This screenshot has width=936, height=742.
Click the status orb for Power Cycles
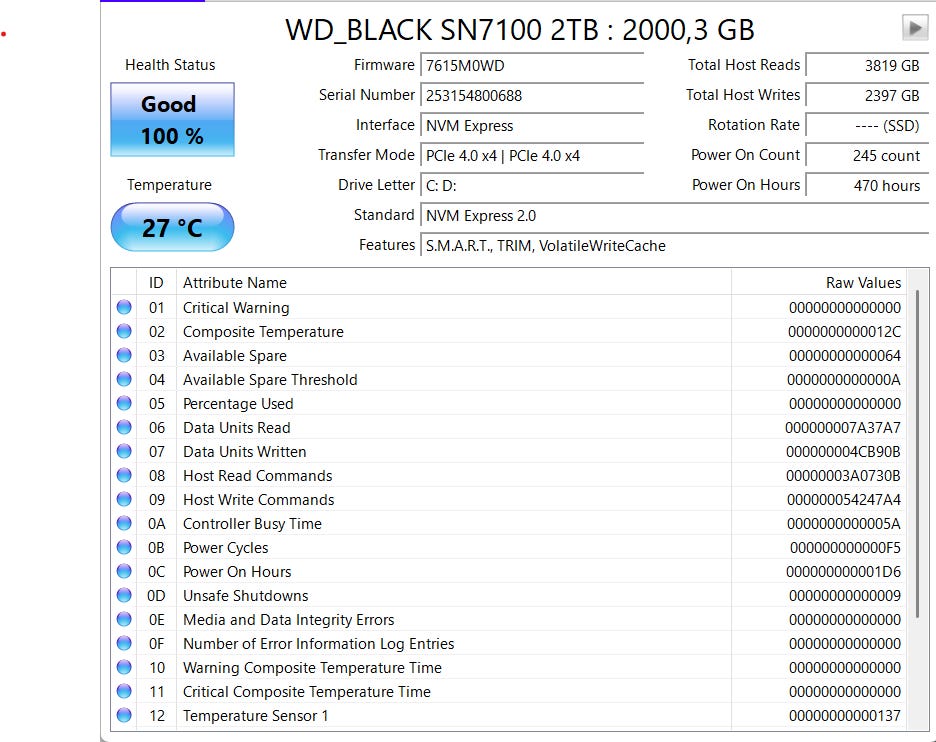(x=124, y=547)
